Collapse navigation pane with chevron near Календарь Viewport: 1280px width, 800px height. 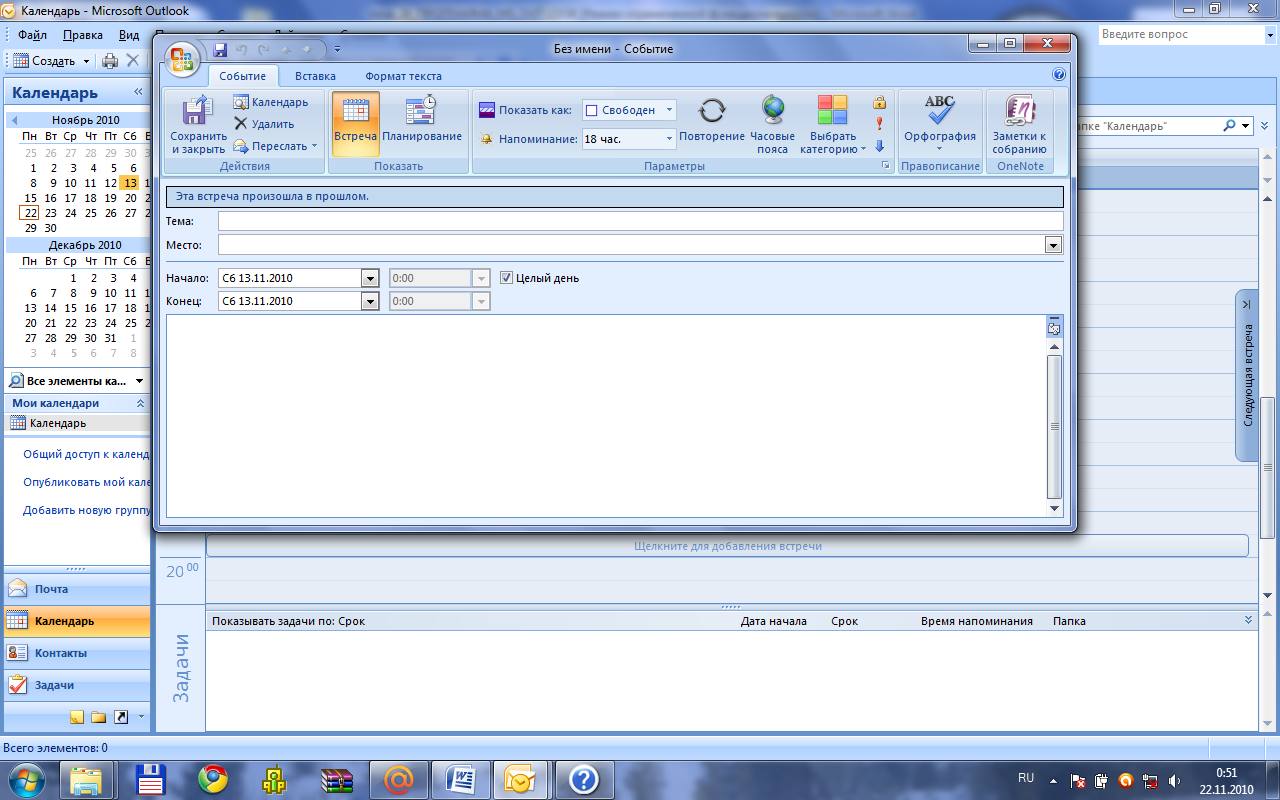click(139, 92)
